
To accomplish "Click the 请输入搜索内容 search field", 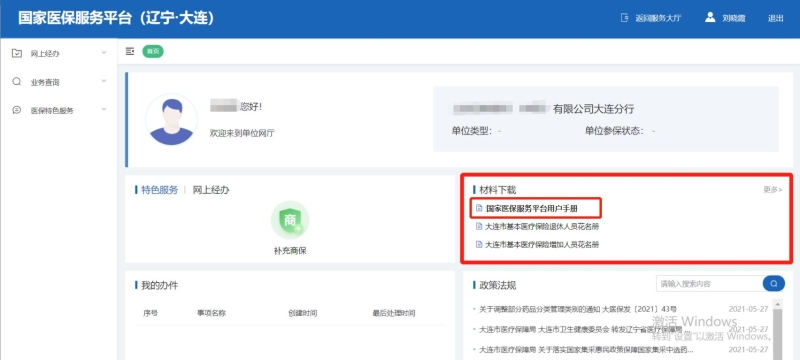I will tap(709, 284).
